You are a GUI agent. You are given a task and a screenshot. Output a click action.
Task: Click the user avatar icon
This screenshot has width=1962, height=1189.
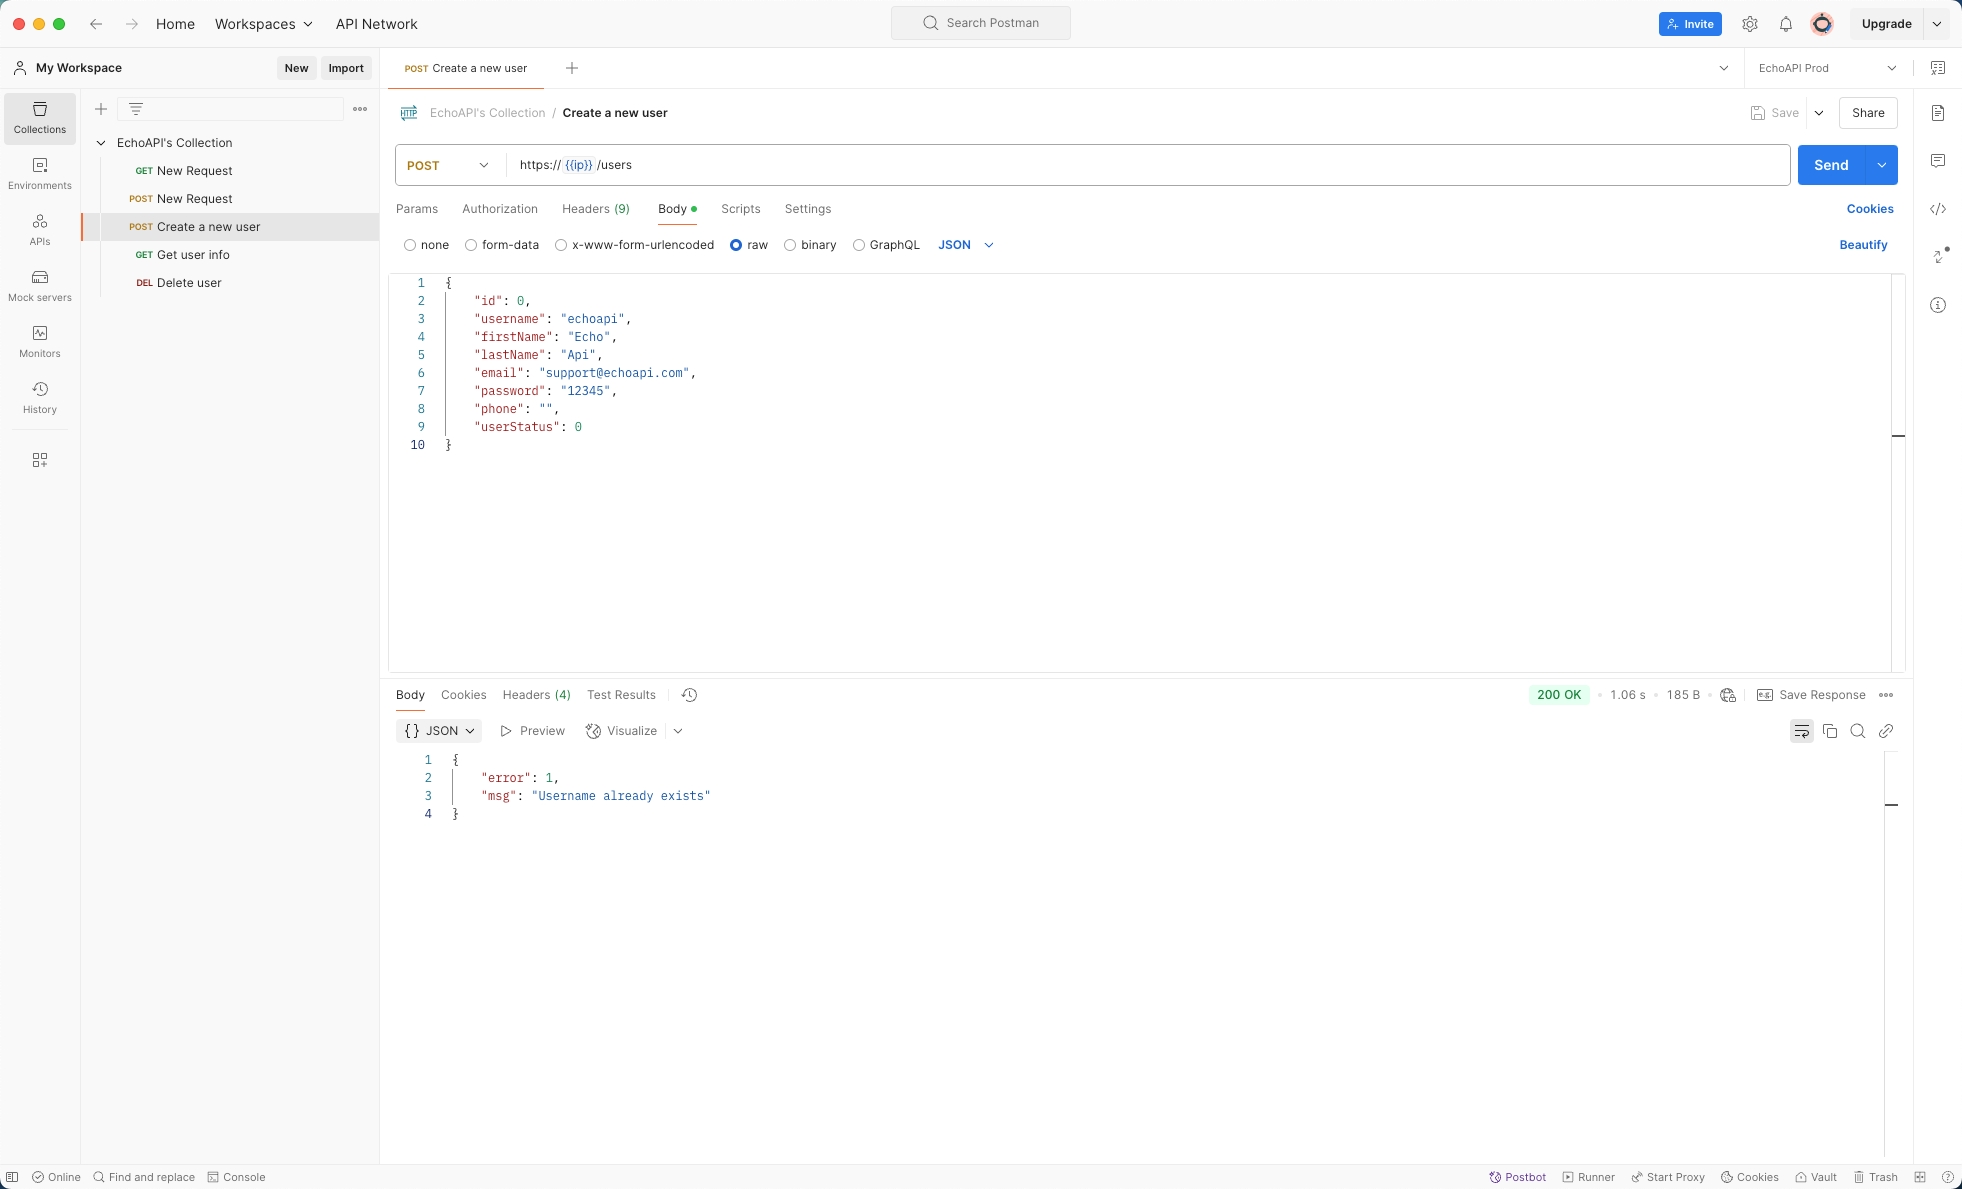pos(1822,24)
